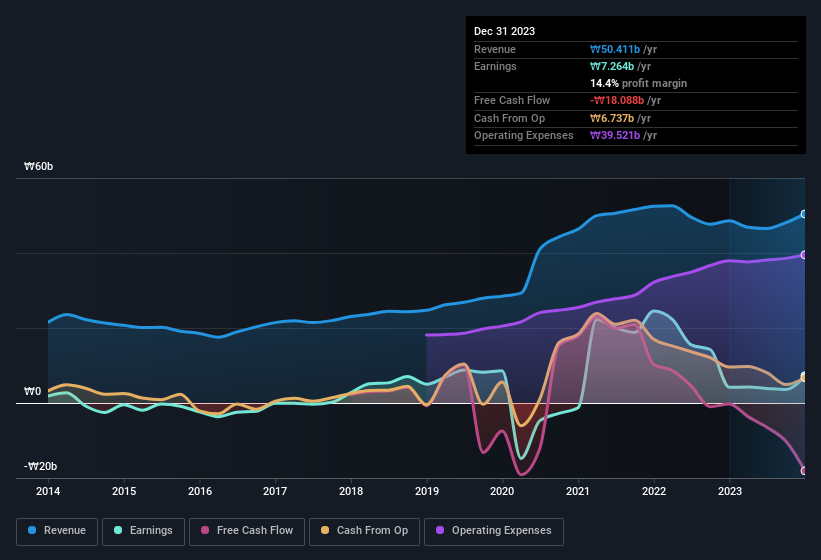Click the ₩50.411b revenue value

point(615,49)
